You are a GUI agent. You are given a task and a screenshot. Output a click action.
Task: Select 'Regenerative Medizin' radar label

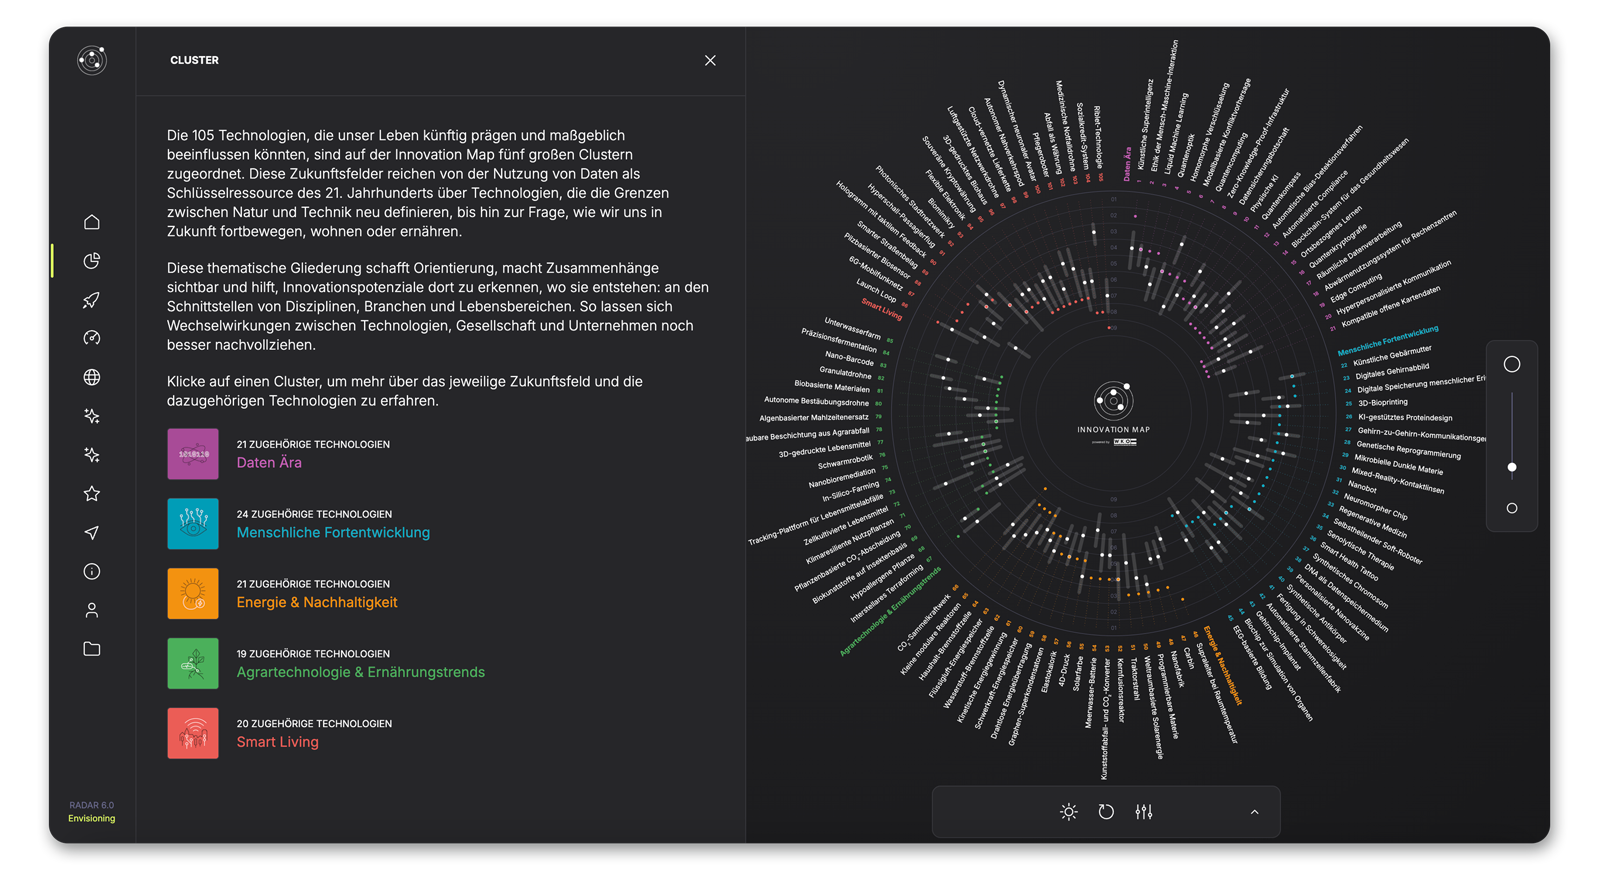click(x=1372, y=521)
